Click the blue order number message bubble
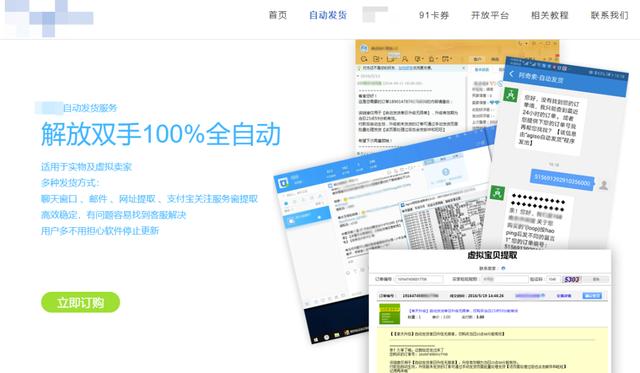The image size is (640, 373). pos(562,179)
